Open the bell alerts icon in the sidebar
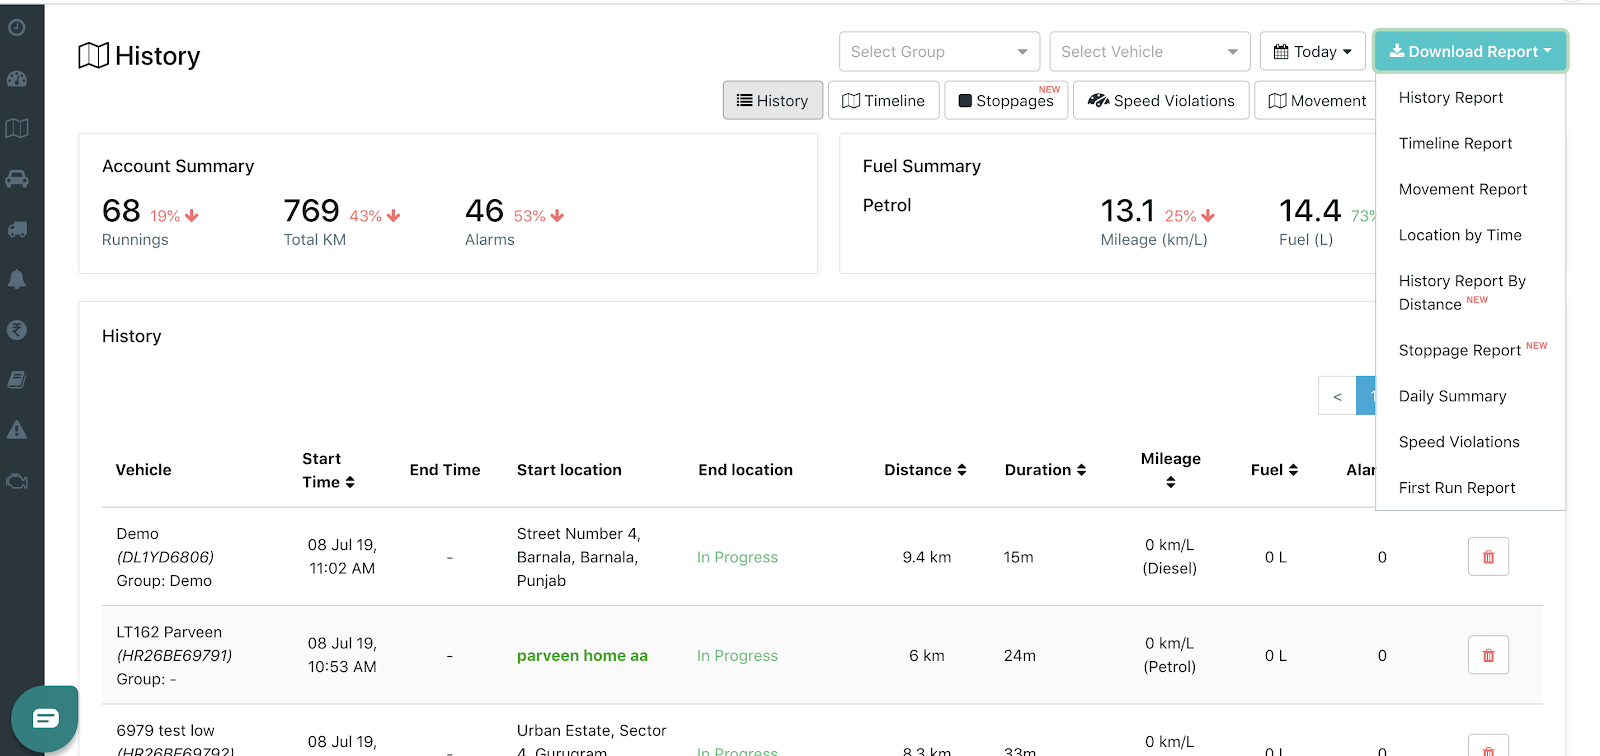The height and width of the screenshot is (756, 1600). pyautogui.click(x=17, y=279)
